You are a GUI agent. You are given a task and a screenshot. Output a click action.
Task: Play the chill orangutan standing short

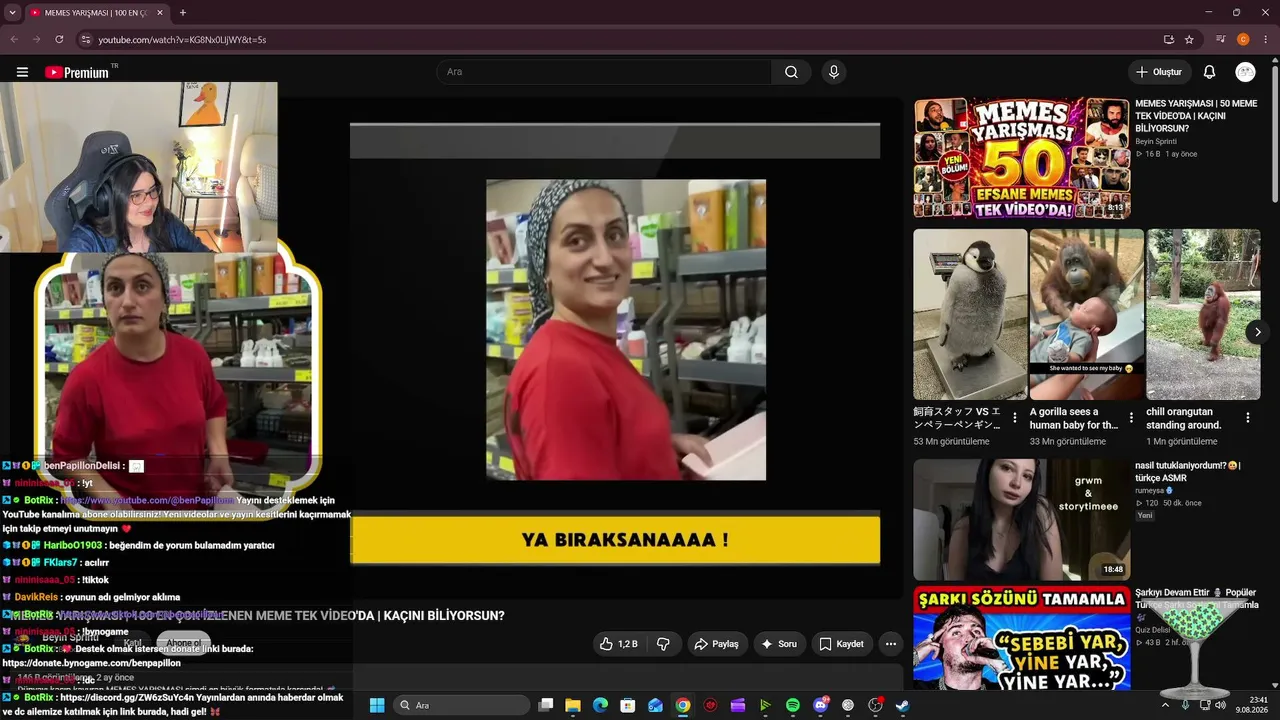[1204, 315]
